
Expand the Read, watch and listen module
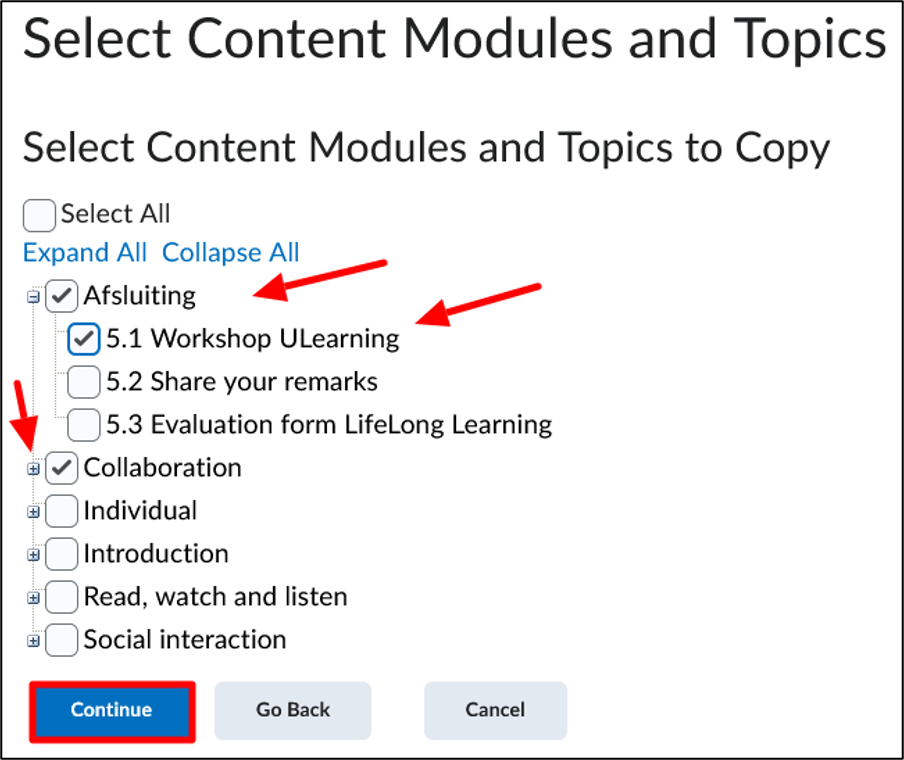pyautogui.click(x=33, y=598)
